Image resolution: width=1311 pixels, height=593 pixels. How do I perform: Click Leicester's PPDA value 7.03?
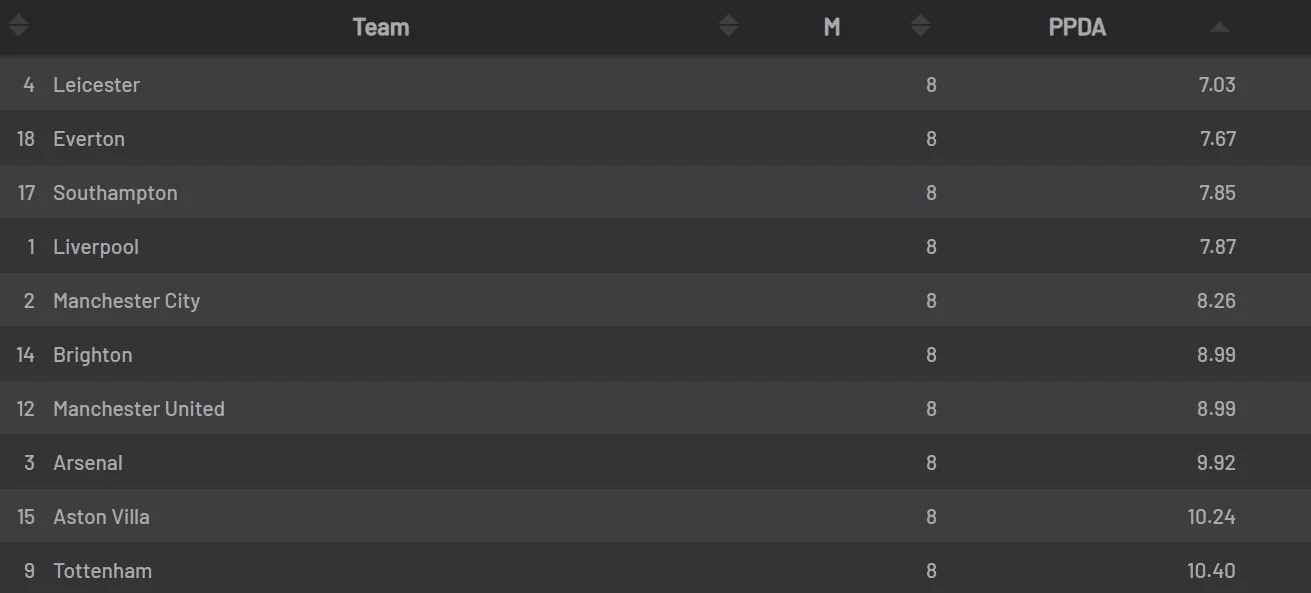pyautogui.click(x=1216, y=85)
